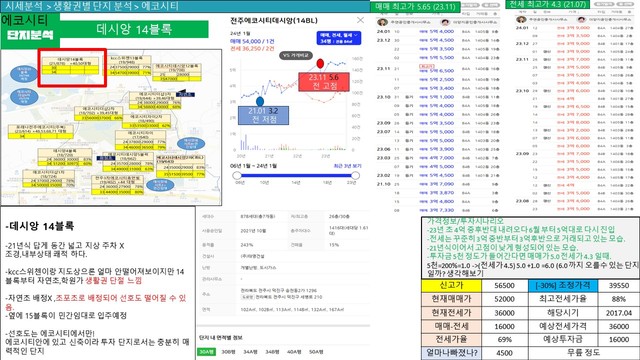Click the second agent avatar in 매매 list
The height and width of the screenshot is (360, 640).
point(445,22)
